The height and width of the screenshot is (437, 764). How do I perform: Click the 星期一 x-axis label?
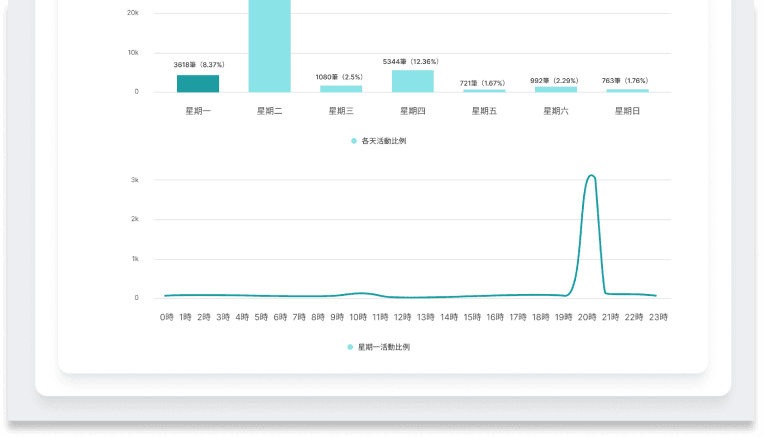pyautogui.click(x=198, y=111)
